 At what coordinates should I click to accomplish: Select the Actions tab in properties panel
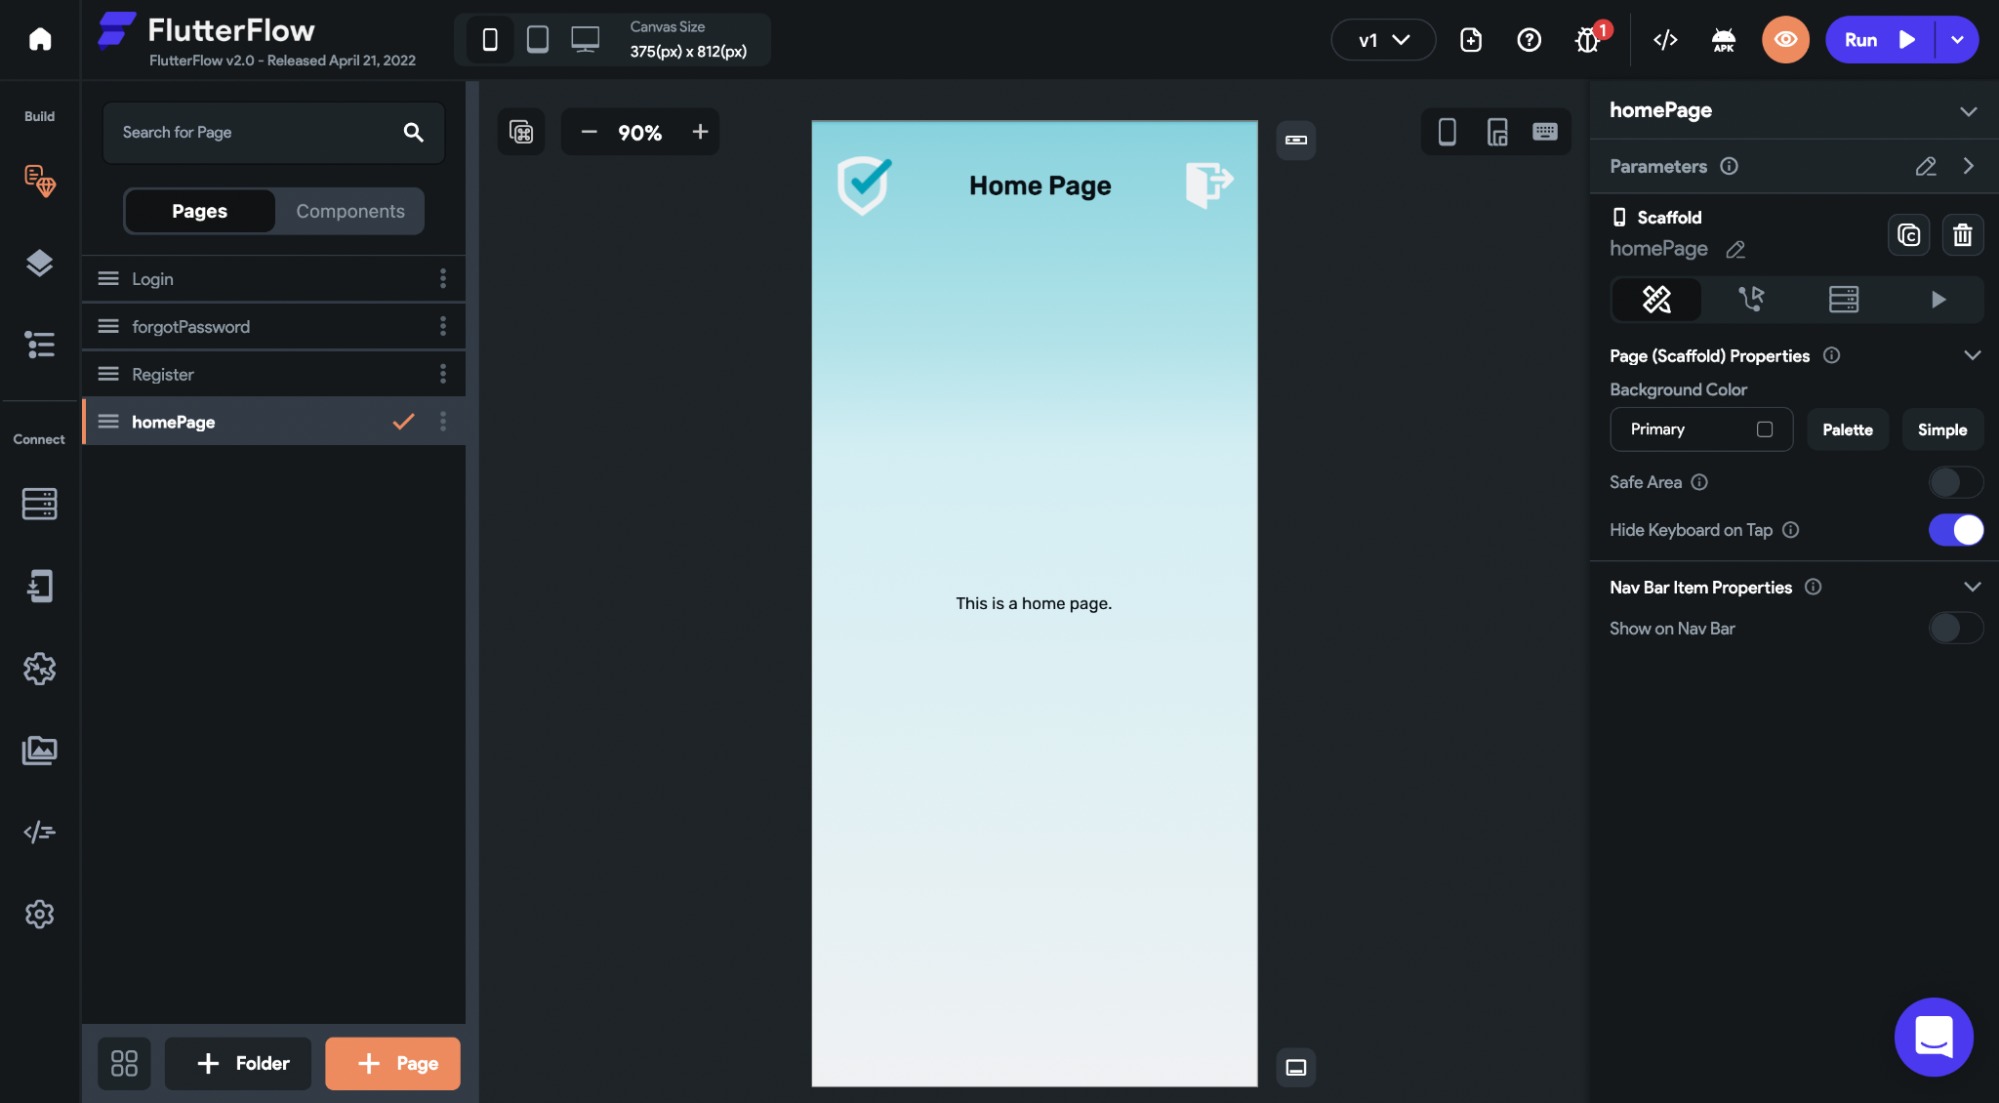pyautogui.click(x=1751, y=299)
